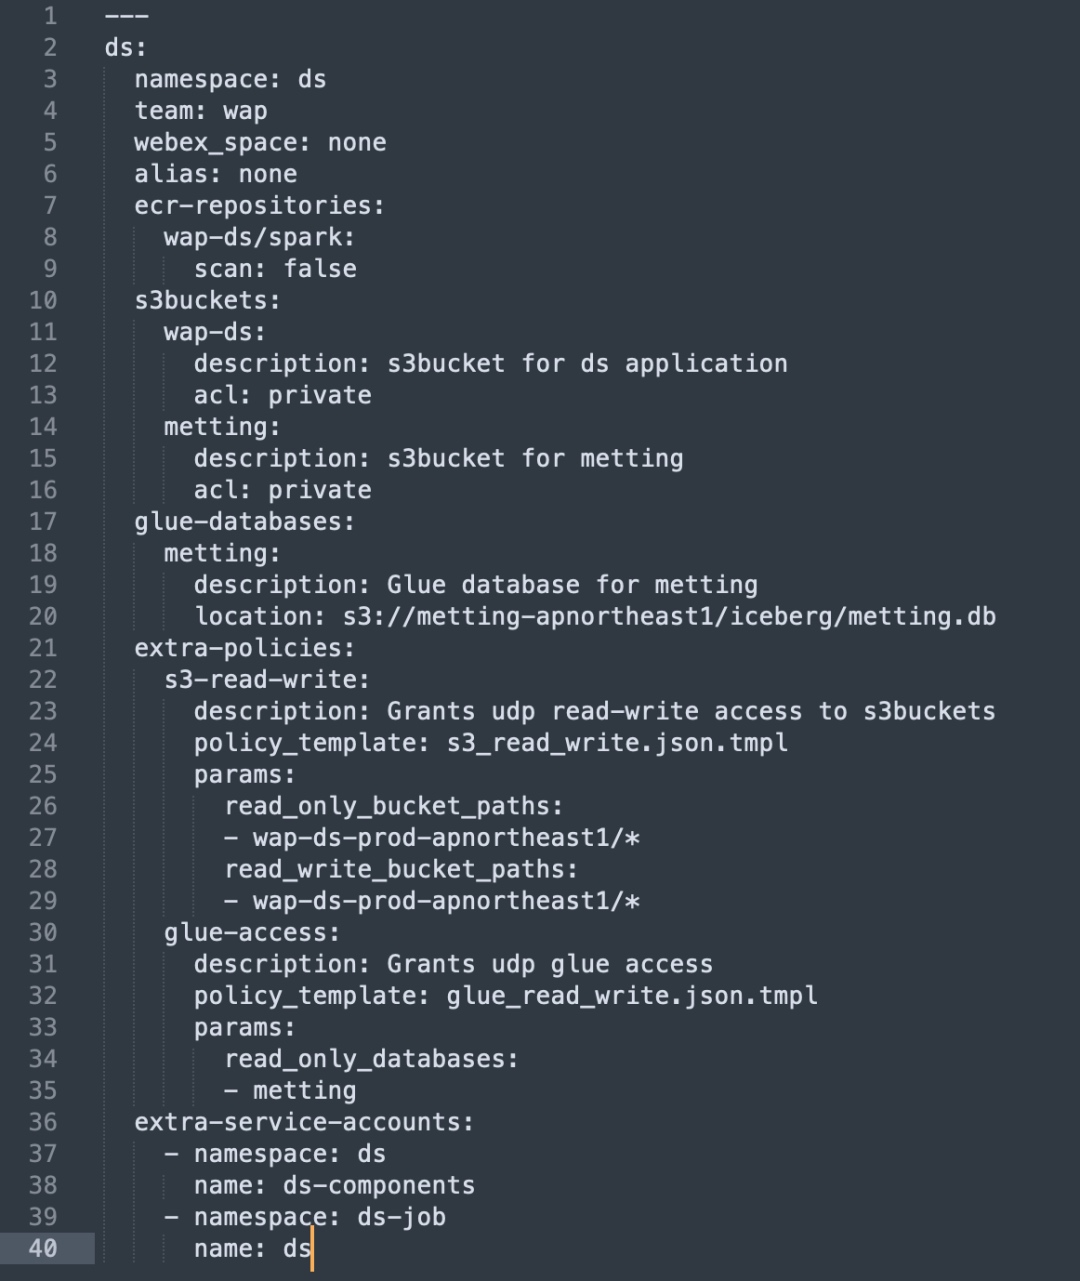Click the 'ecr-repositories:' key

(x=260, y=206)
